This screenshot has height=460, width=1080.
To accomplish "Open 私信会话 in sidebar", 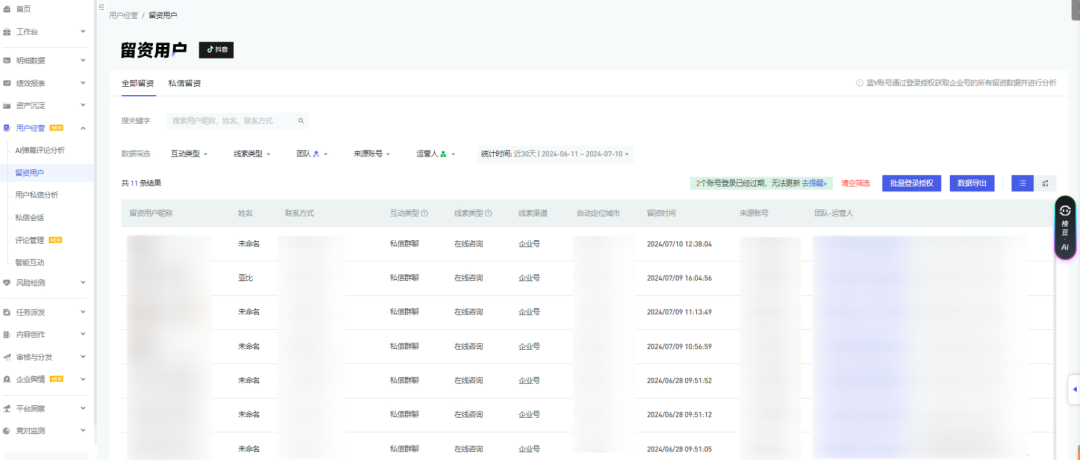I will [x=30, y=218].
